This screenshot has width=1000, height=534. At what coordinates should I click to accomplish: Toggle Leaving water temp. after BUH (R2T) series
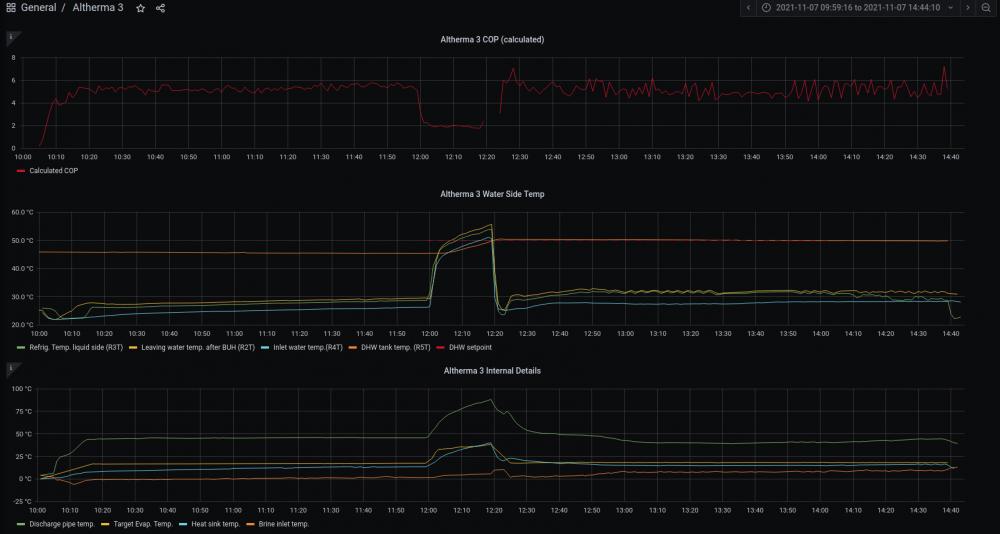point(198,348)
